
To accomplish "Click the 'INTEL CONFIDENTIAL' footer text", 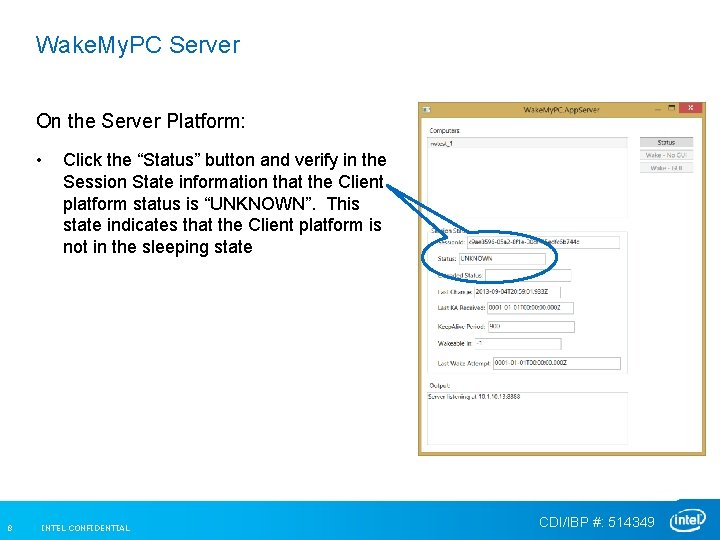I will point(85,528).
